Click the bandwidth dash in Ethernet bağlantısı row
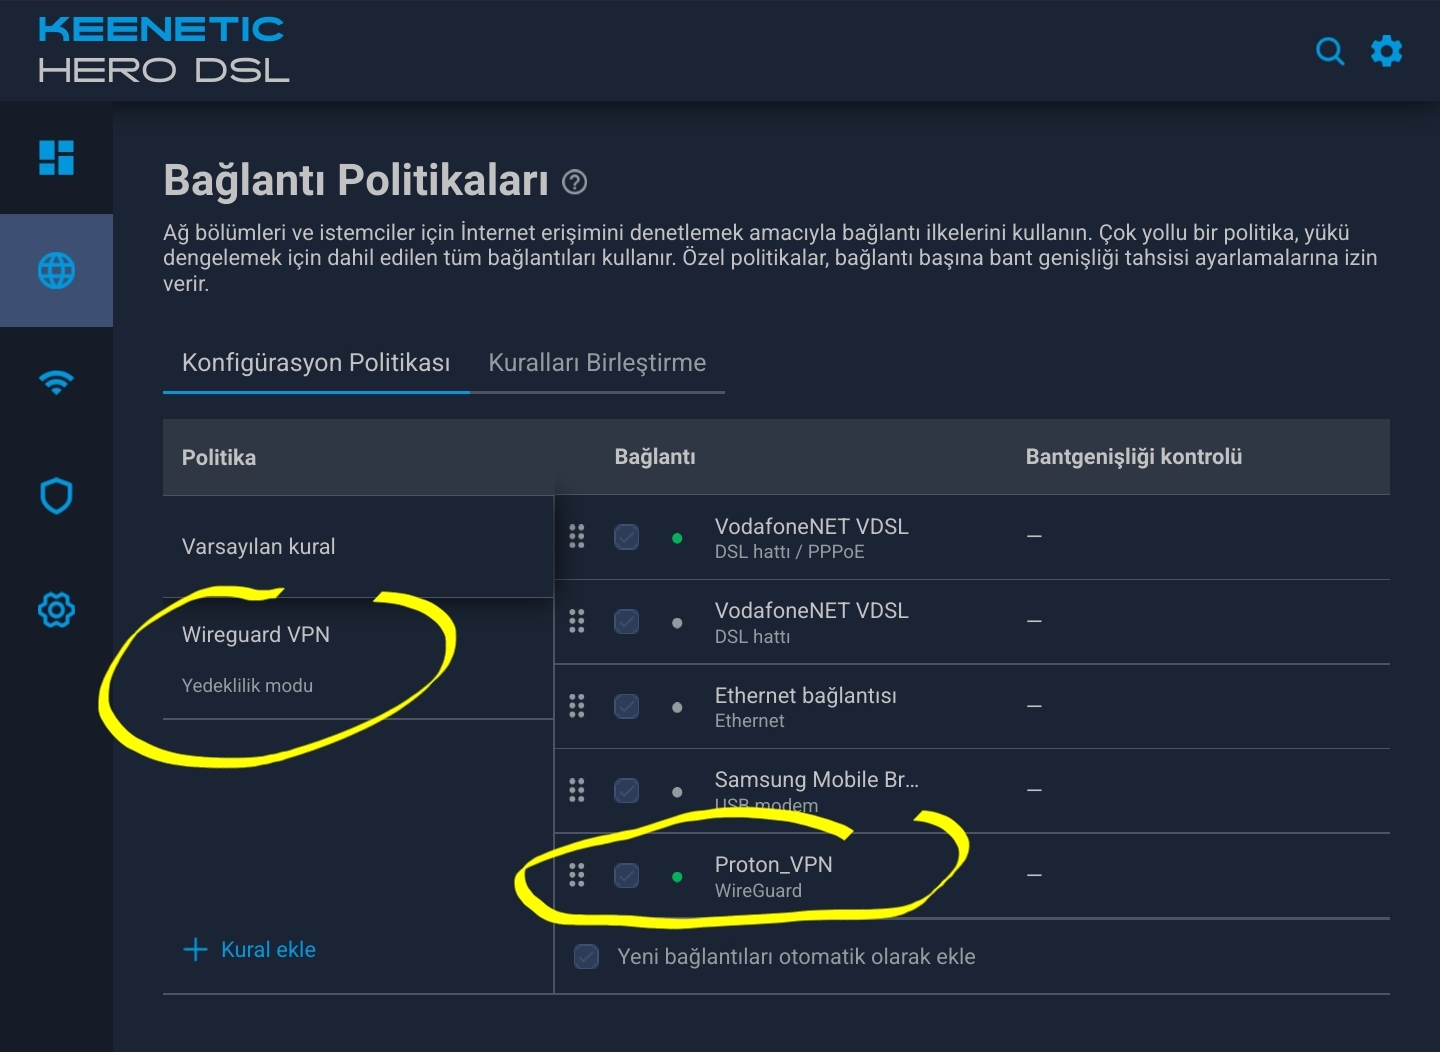The image size is (1440, 1052). click(1034, 706)
